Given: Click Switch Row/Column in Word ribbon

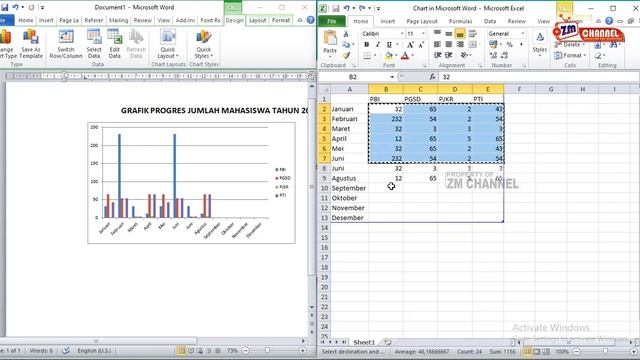Looking at the screenshot, I should coord(66,44).
